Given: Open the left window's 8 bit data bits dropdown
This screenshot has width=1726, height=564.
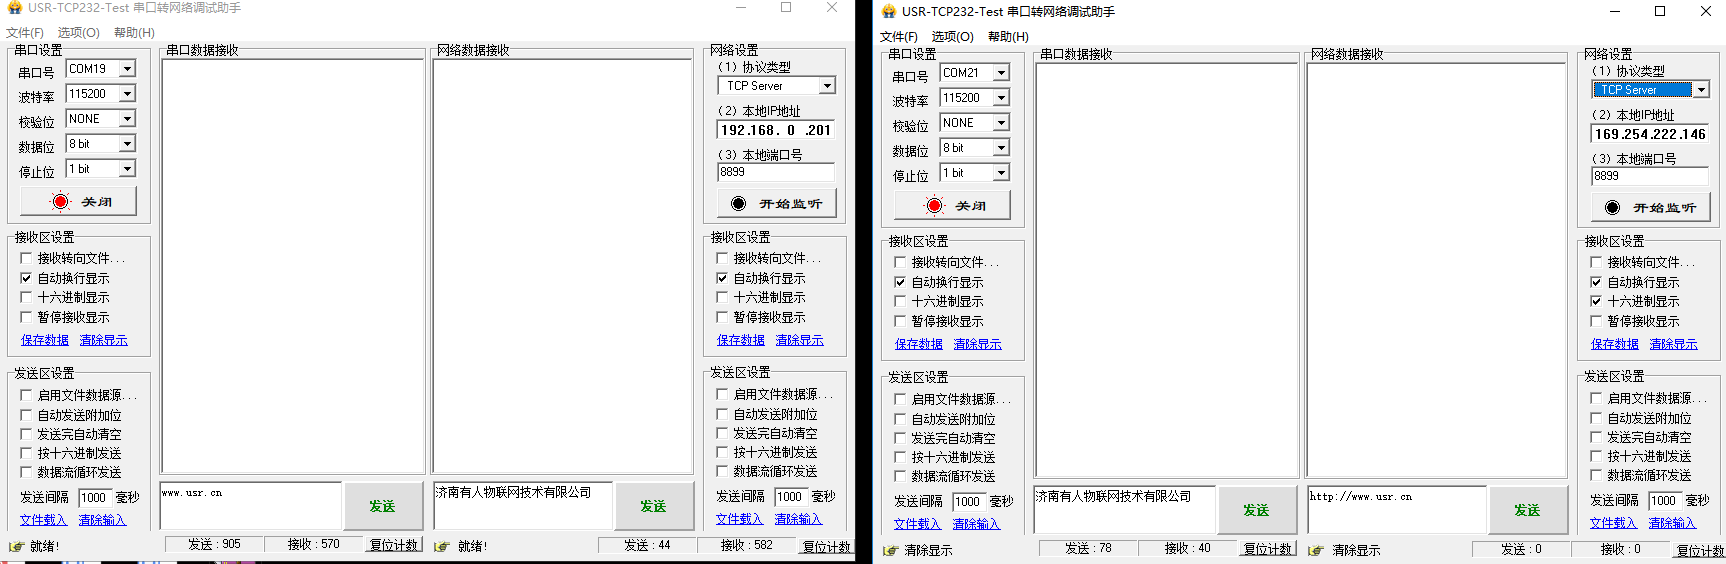Looking at the screenshot, I should (x=127, y=144).
